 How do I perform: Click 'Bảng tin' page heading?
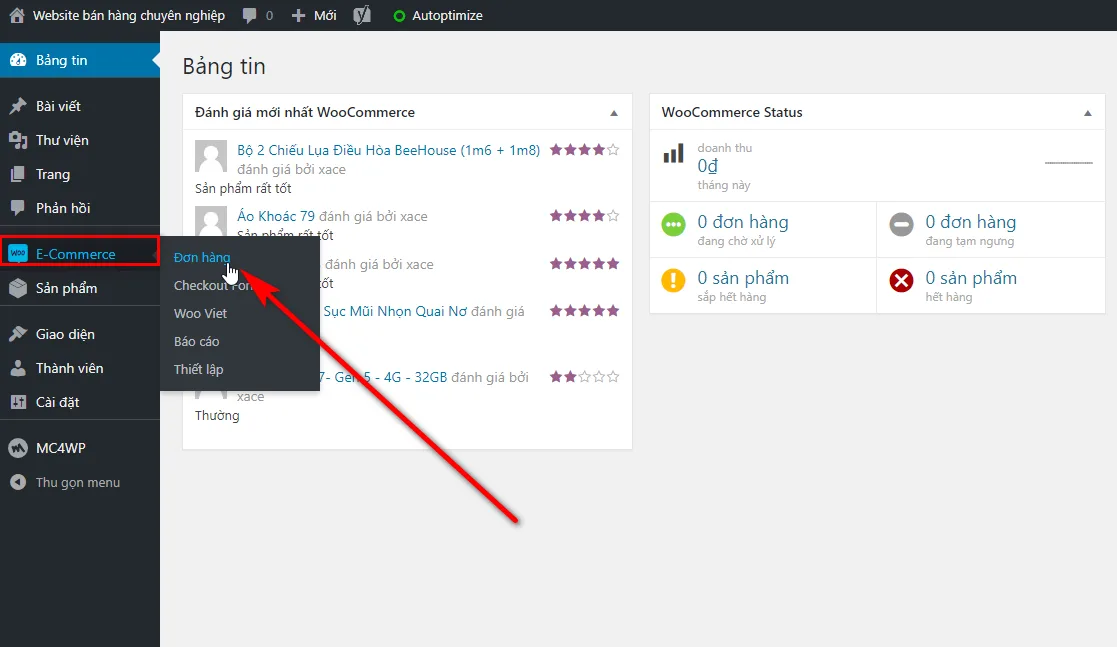point(224,66)
